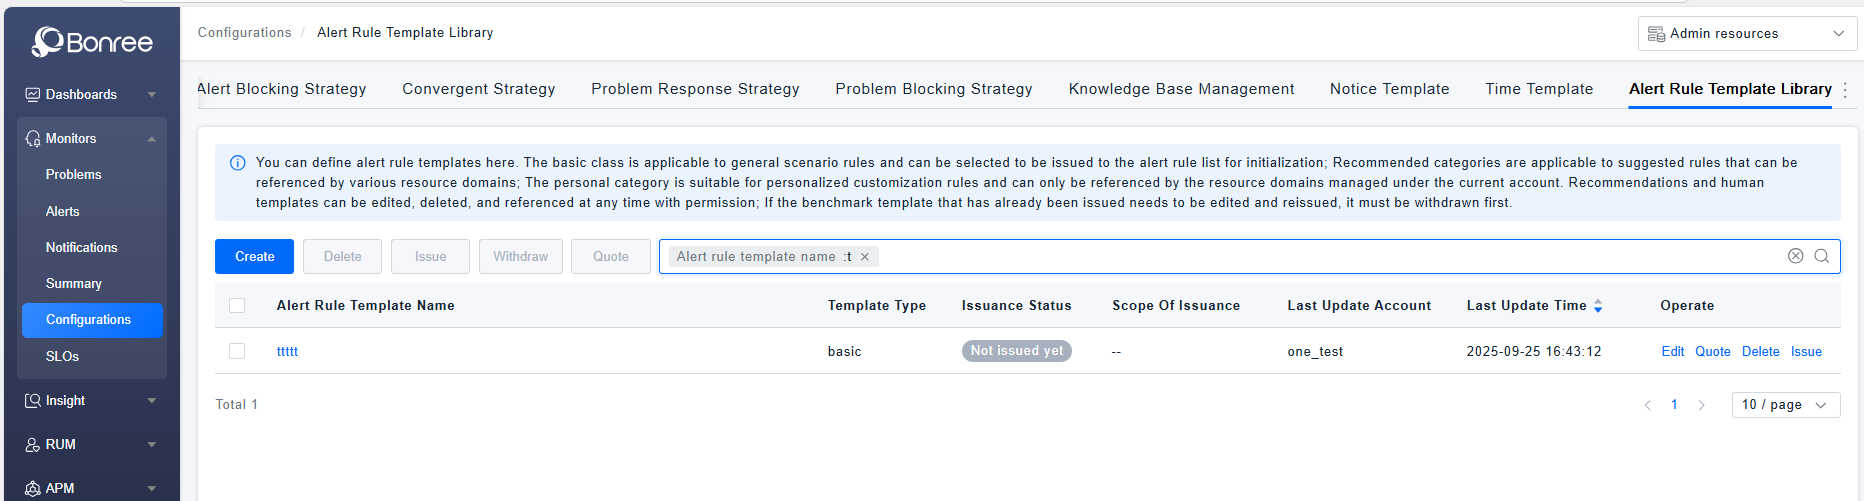Image resolution: width=1864 pixels, height=501 pixels.
Task: Open the tabs overflow three-dot menu
Action: click(x=1845, y=90)
